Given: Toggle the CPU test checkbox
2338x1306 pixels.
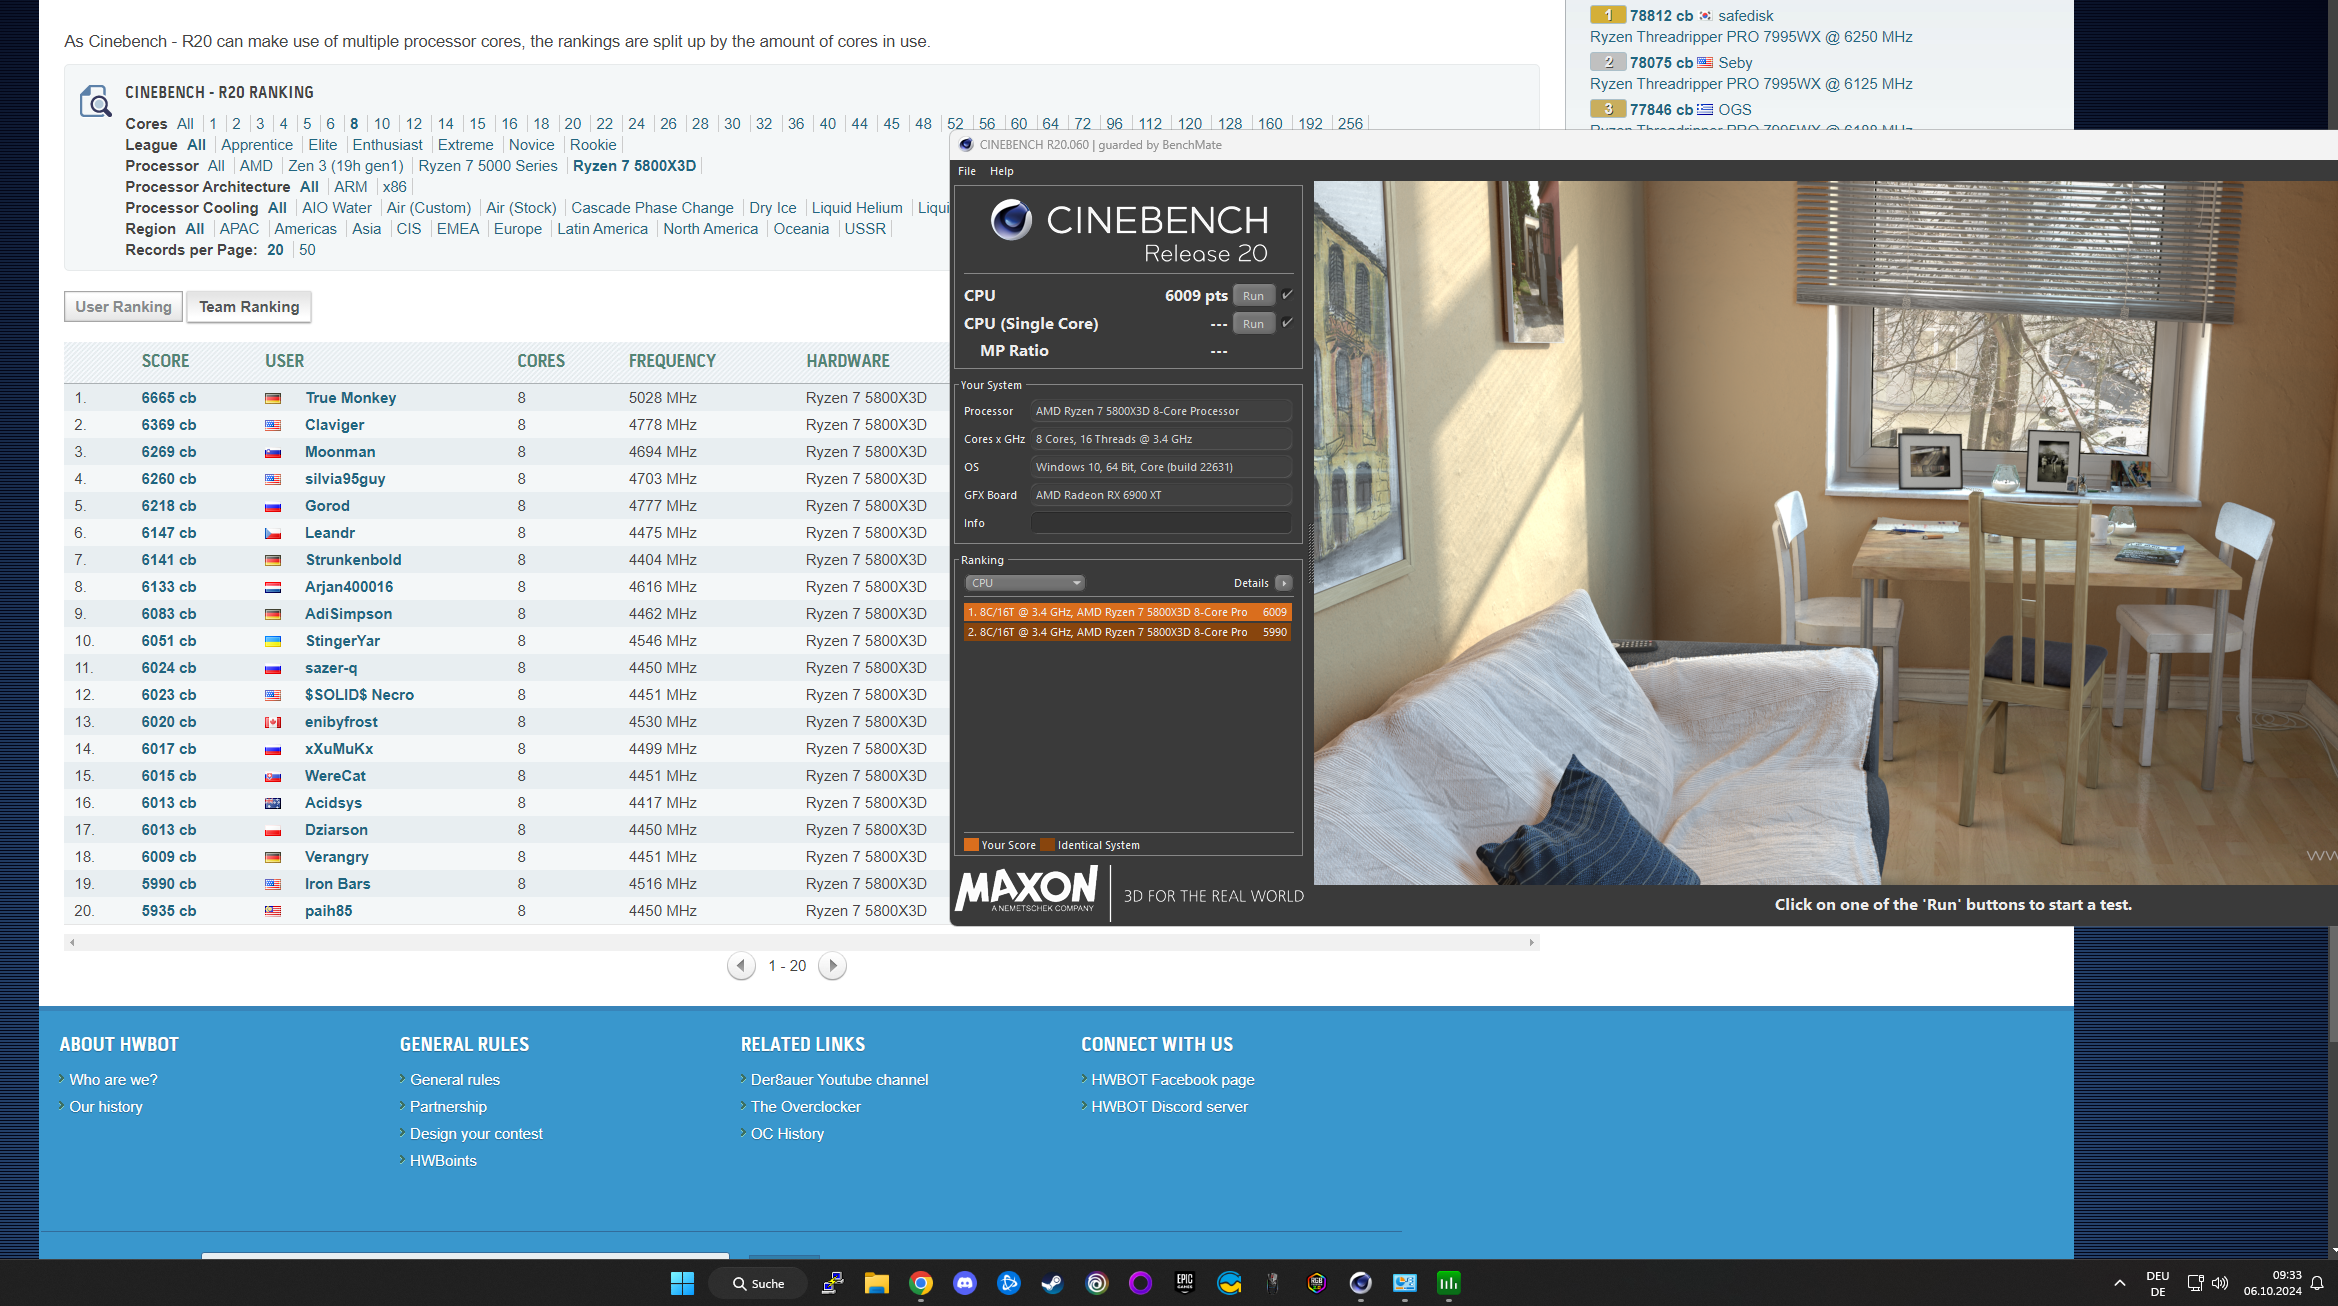Looking at the screenshot, I should click(x=1287, y=295).
